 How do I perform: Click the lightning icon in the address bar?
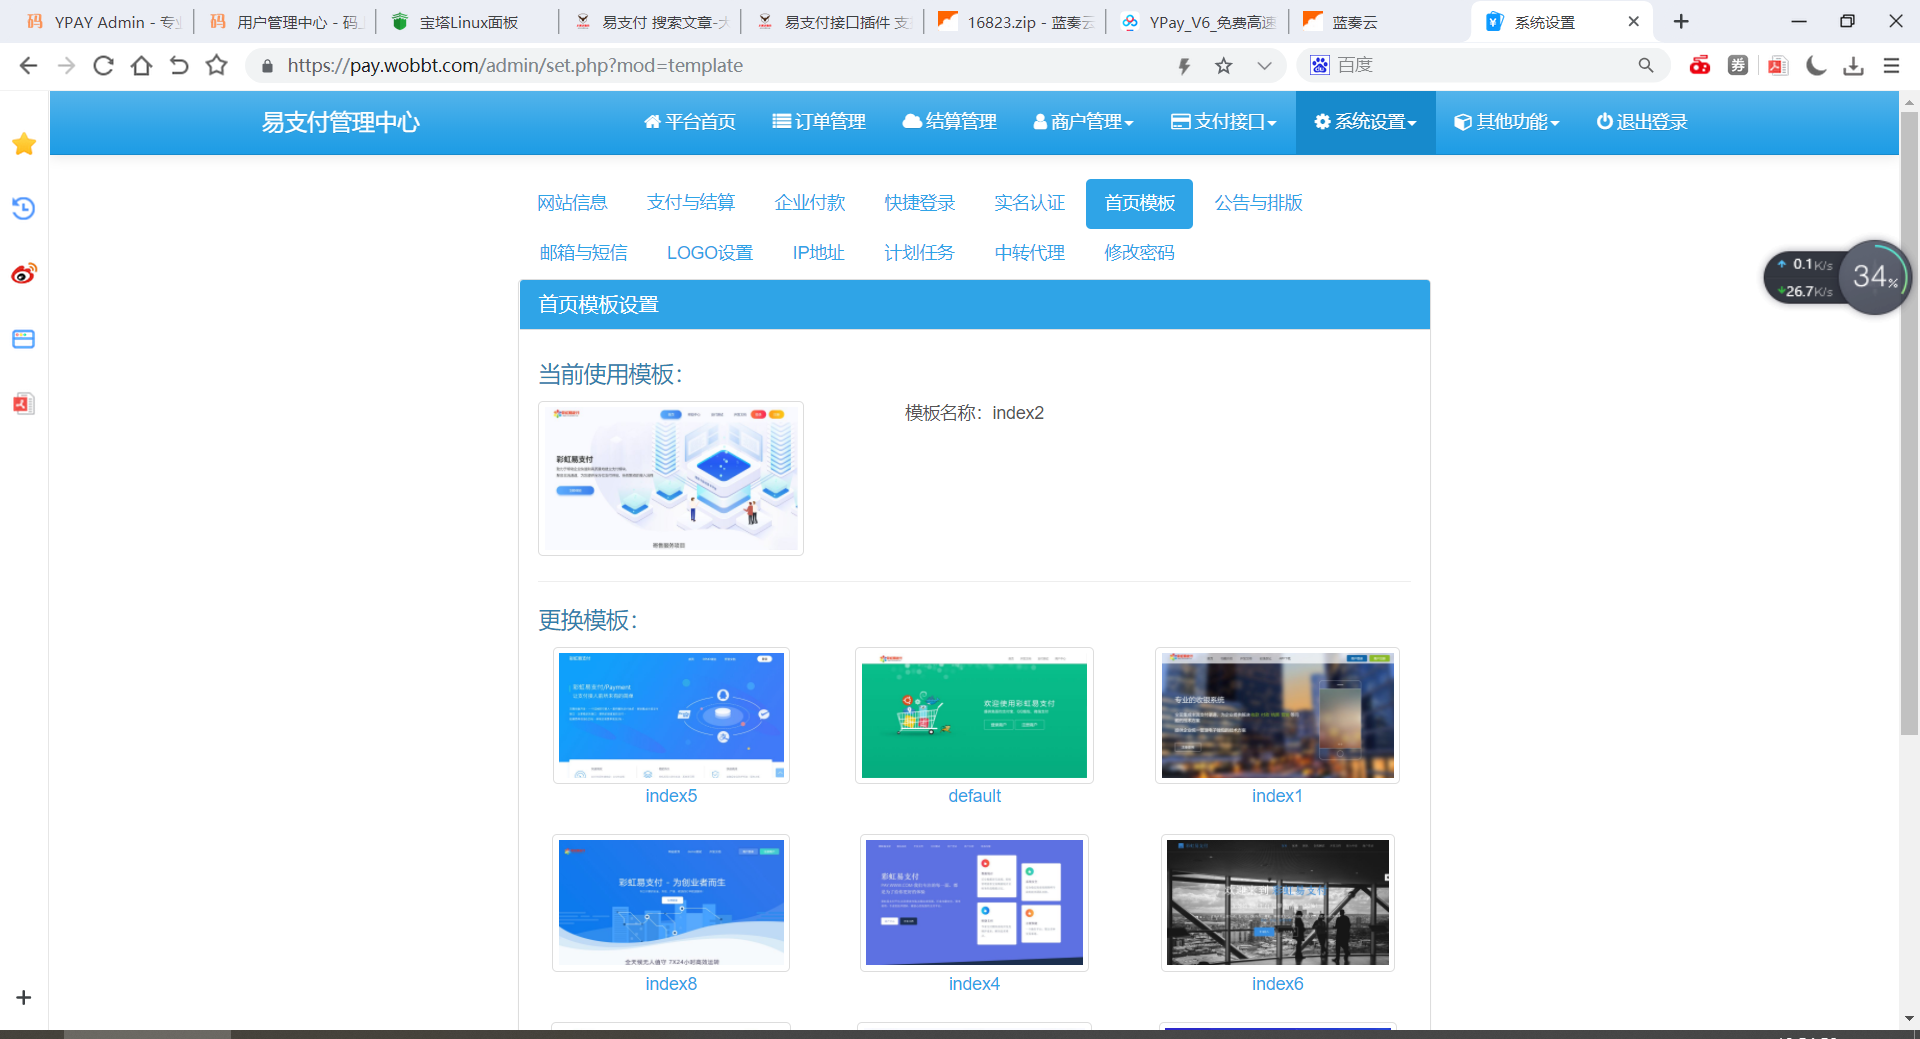(x=1184, y=65)
